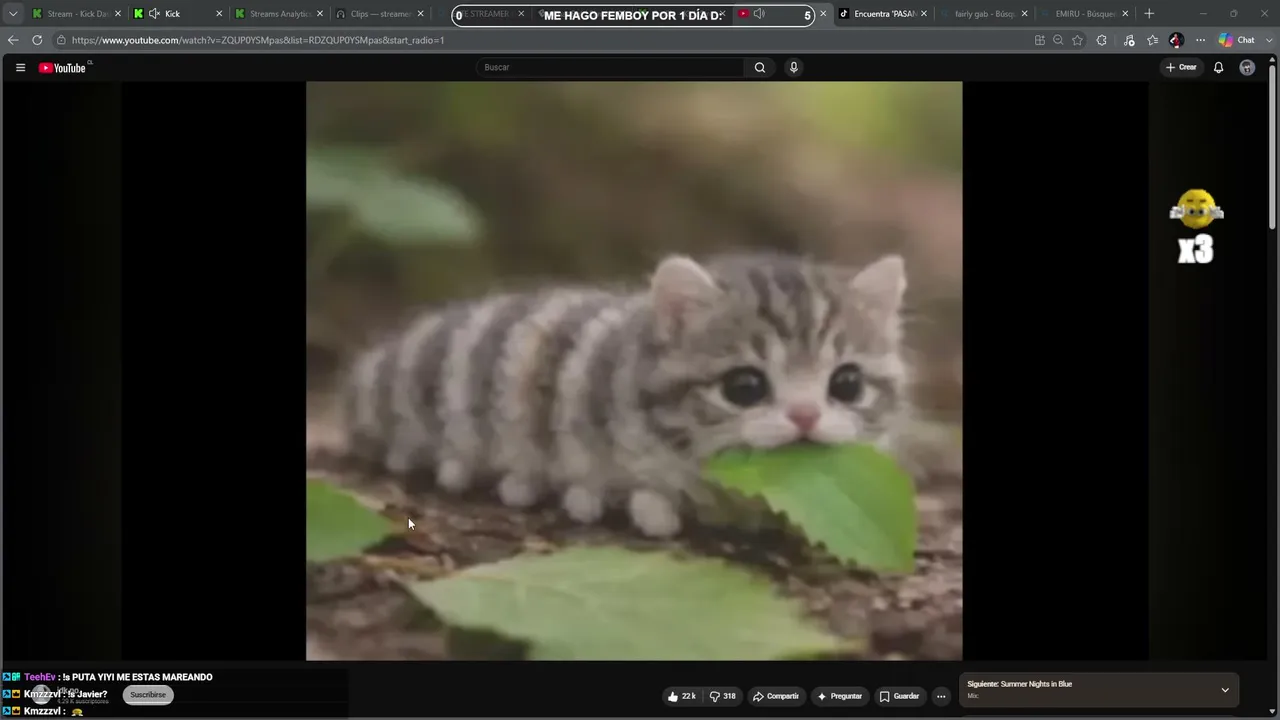Click the kitten video player
1280x720 pixels.
[634, 371]
